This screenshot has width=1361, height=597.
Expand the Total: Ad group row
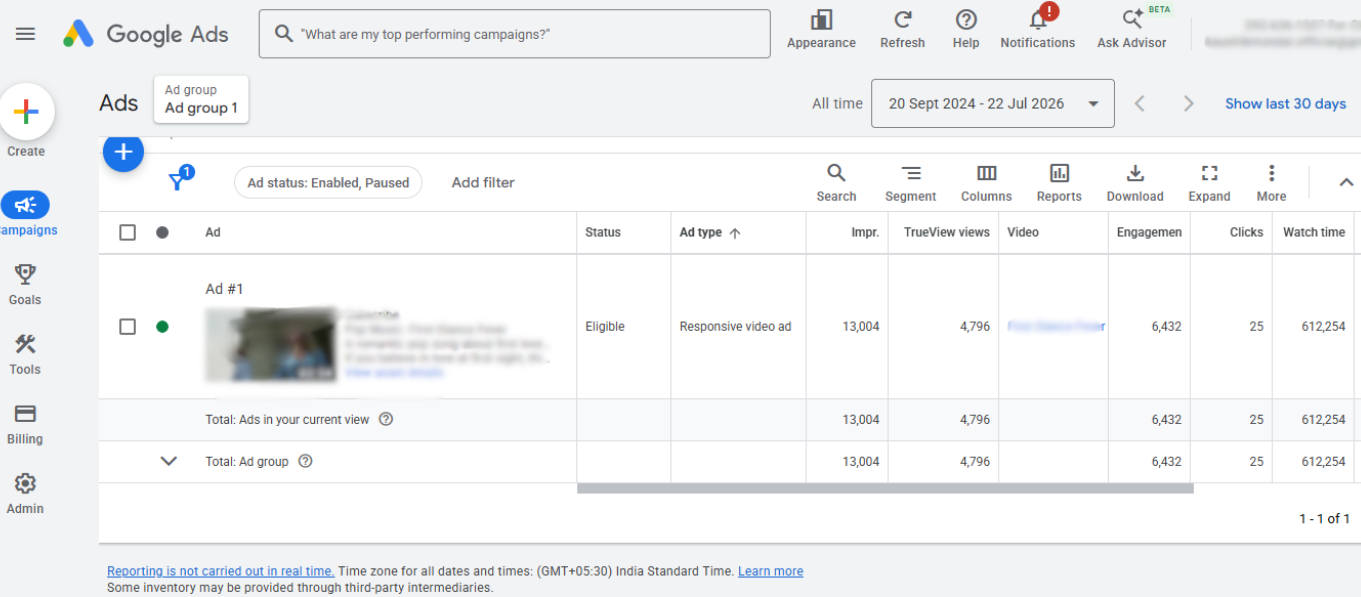coord(169,461)
